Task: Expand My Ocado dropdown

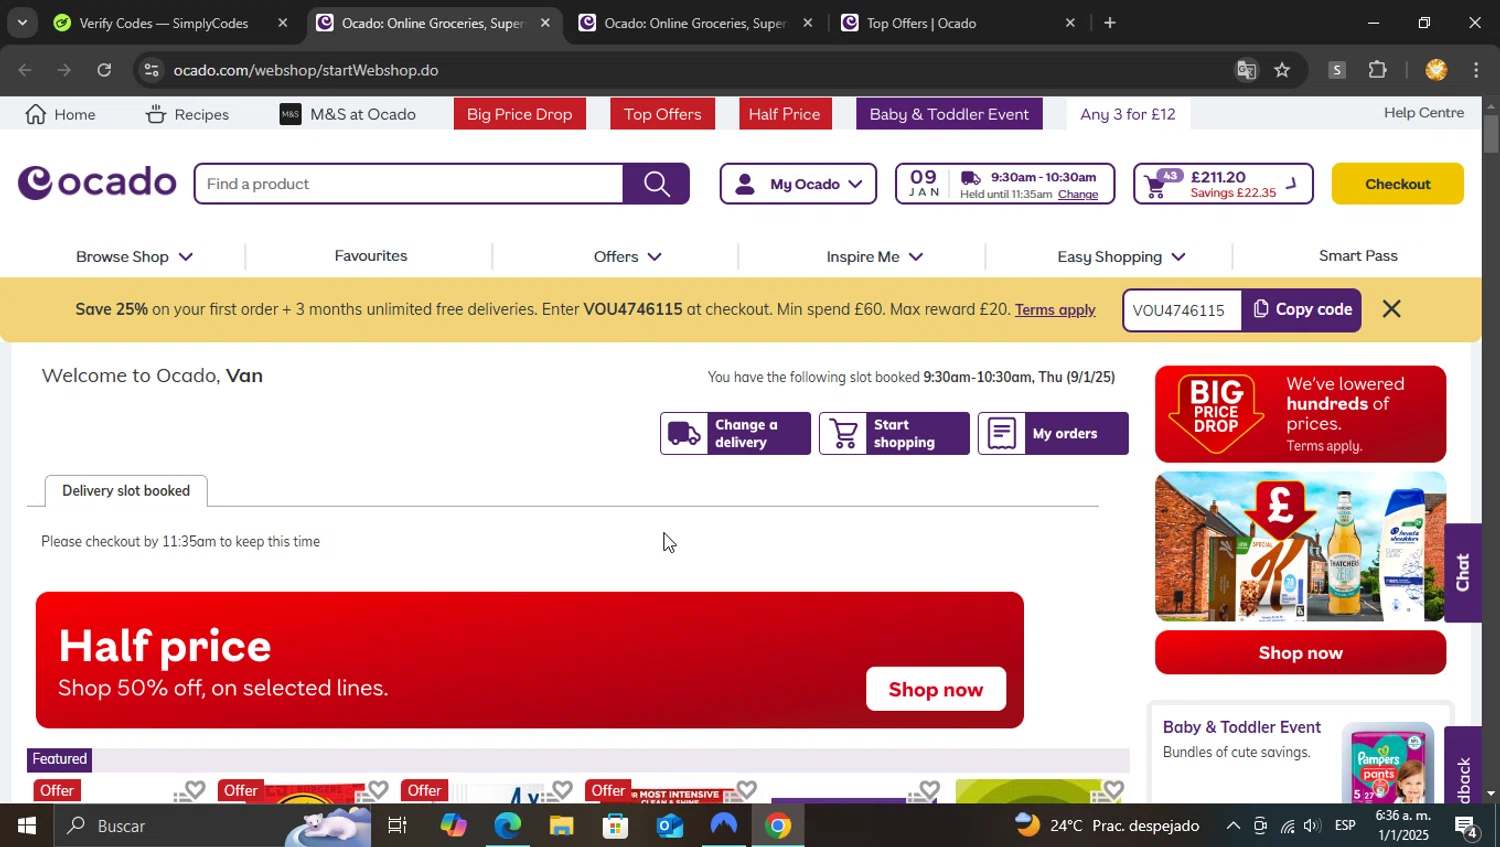Action: (x=798, y=184)
